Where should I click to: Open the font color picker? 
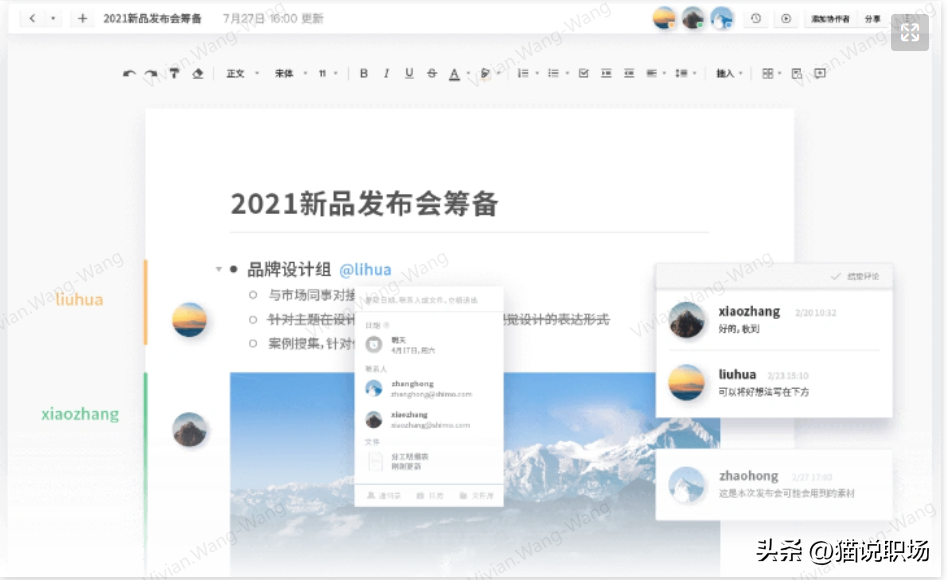455,74
